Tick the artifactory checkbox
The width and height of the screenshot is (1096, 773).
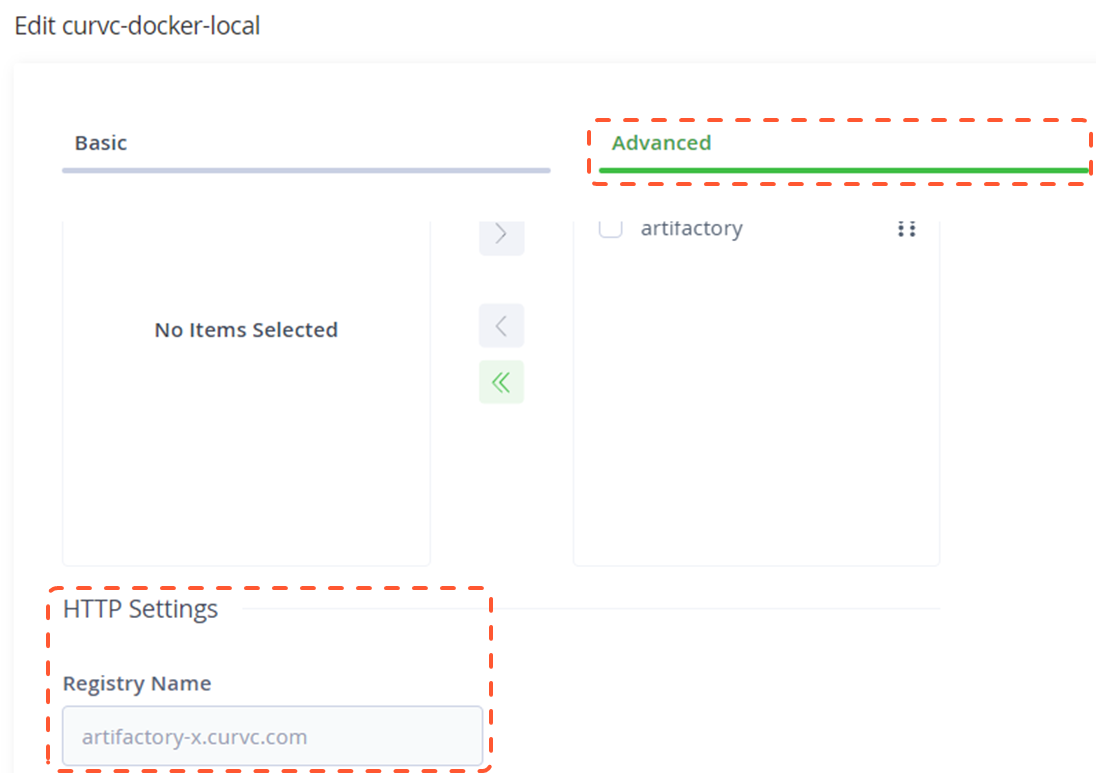(610, 228)
